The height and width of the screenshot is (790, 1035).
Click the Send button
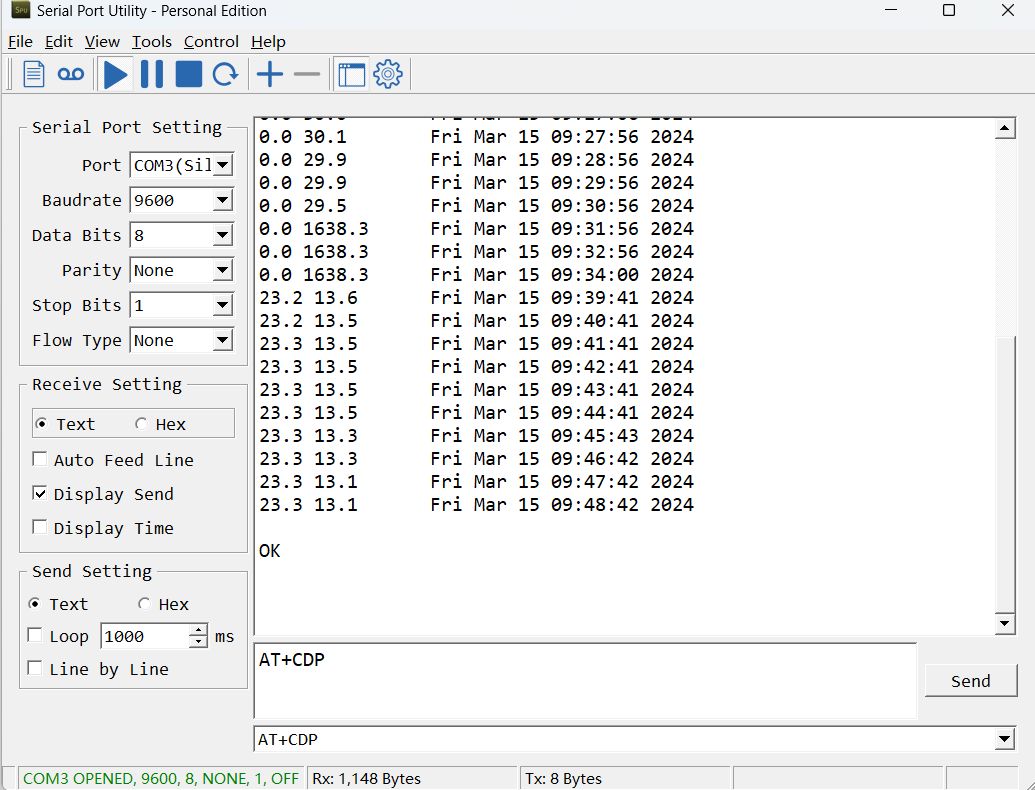tap(970, 680)
